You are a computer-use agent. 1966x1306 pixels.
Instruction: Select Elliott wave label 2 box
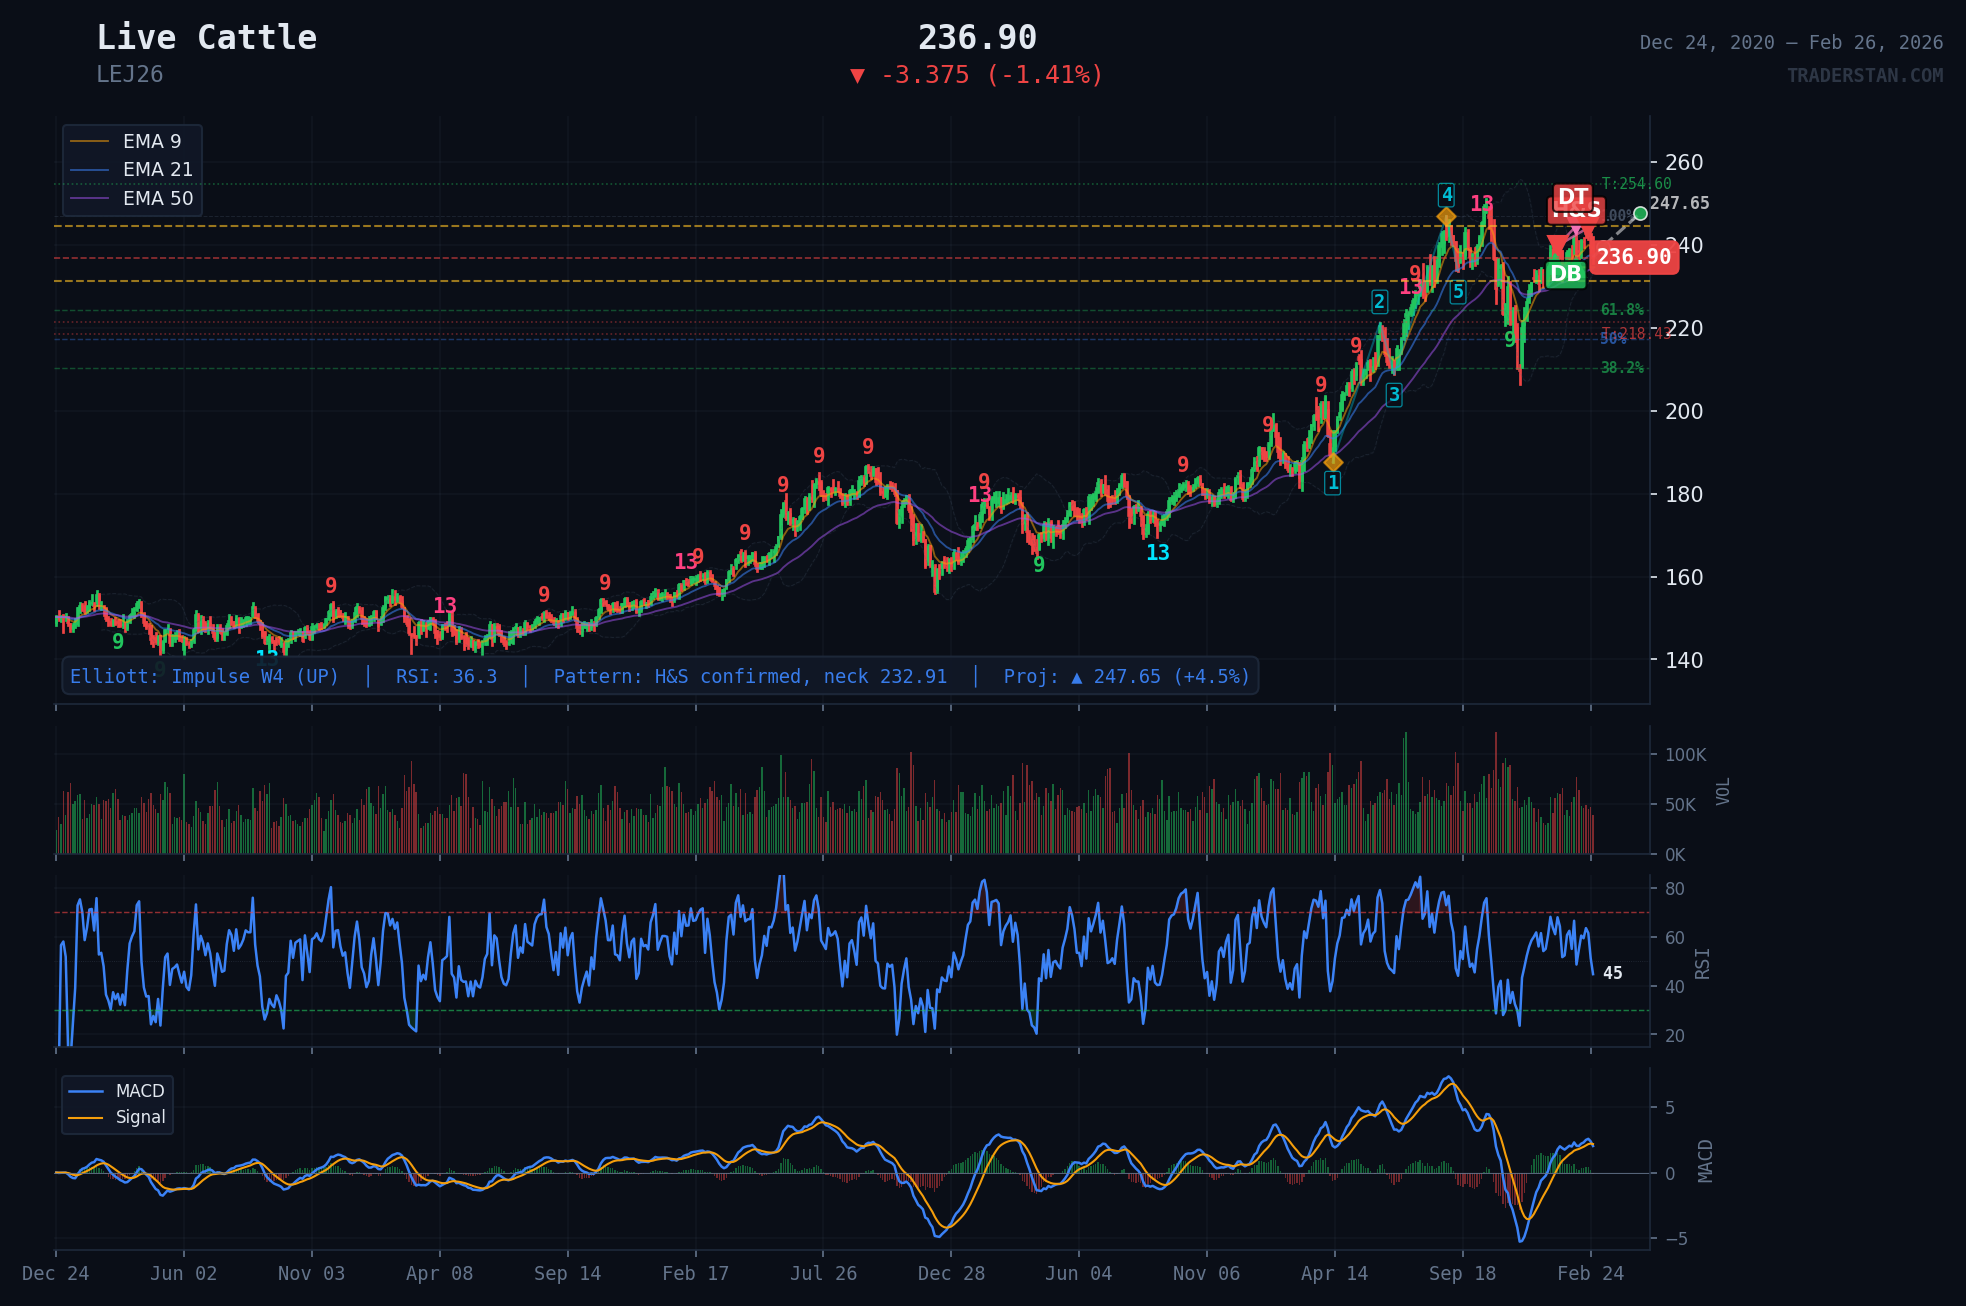pyautogui.click(x=1379, y=302)
